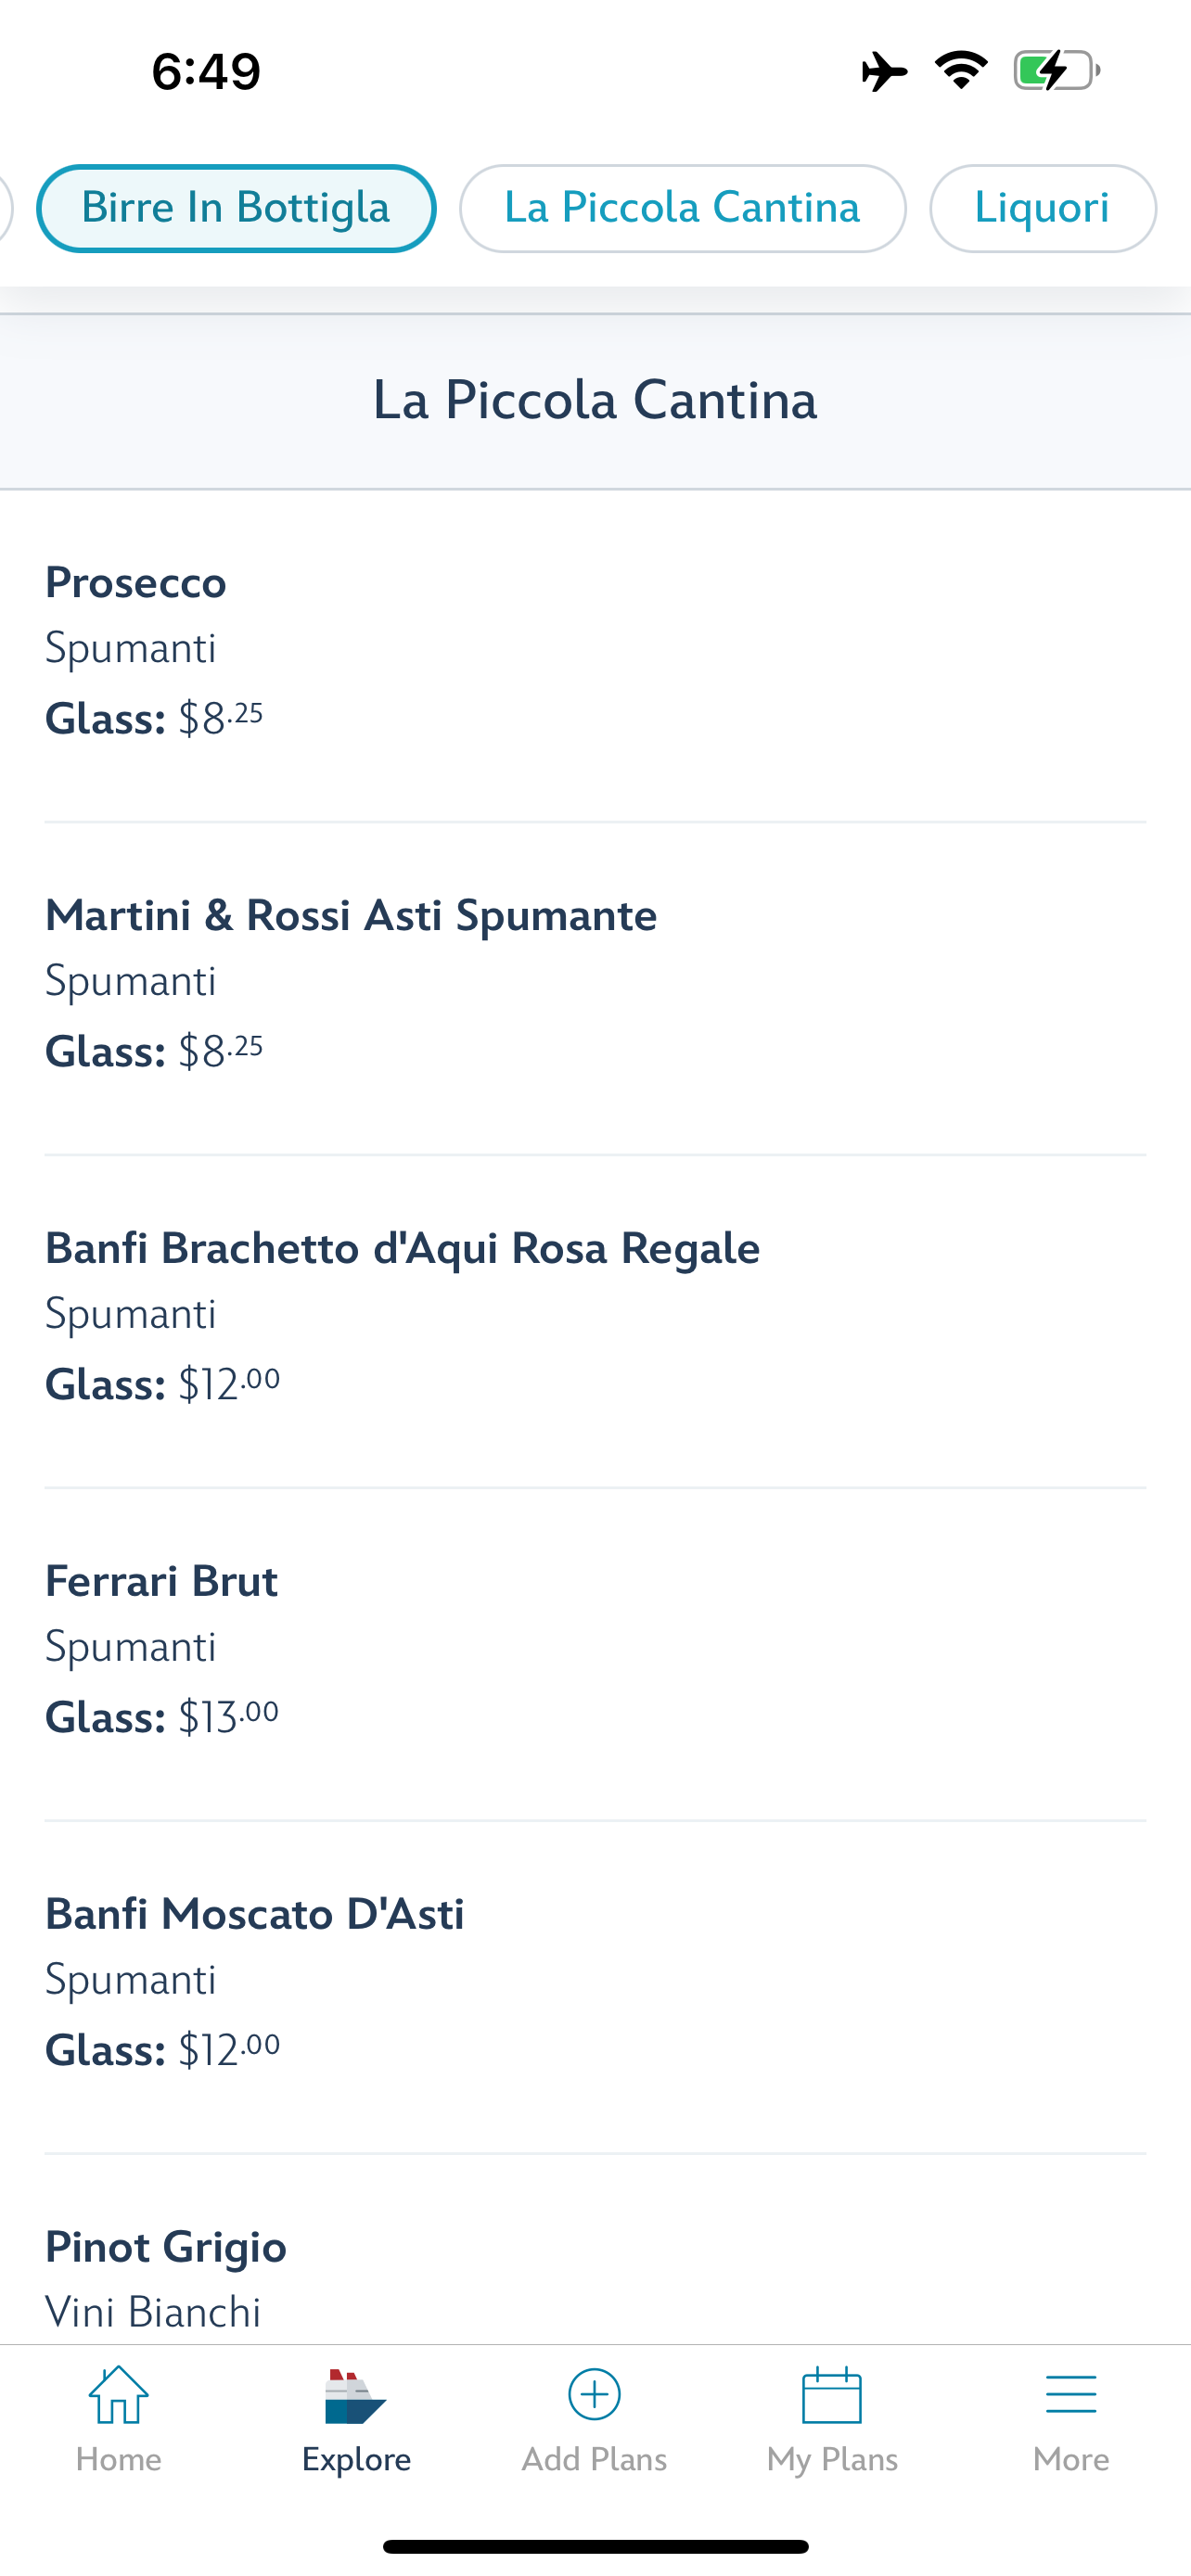Tap the battery charging indicator
The image size is (1191, 2576).
tap(1056, 70)
